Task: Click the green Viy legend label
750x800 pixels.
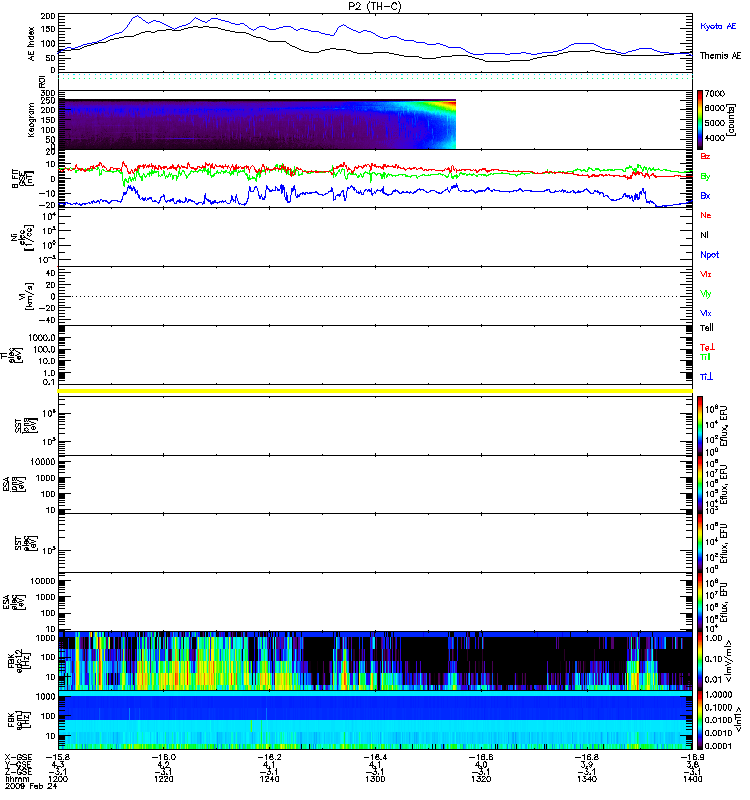Action: point(706,294)
